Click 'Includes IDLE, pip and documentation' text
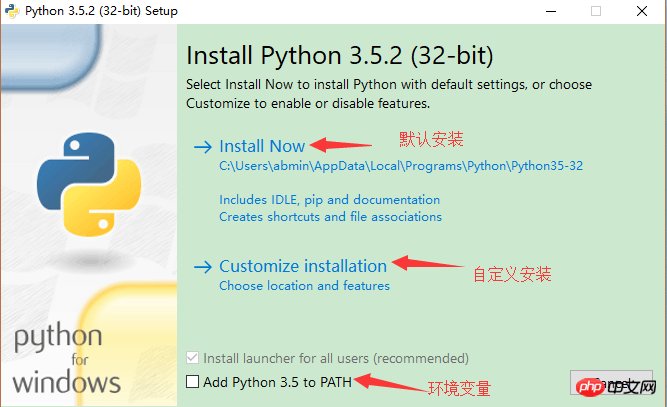This screenshot has width=667, height=407. 330,200
